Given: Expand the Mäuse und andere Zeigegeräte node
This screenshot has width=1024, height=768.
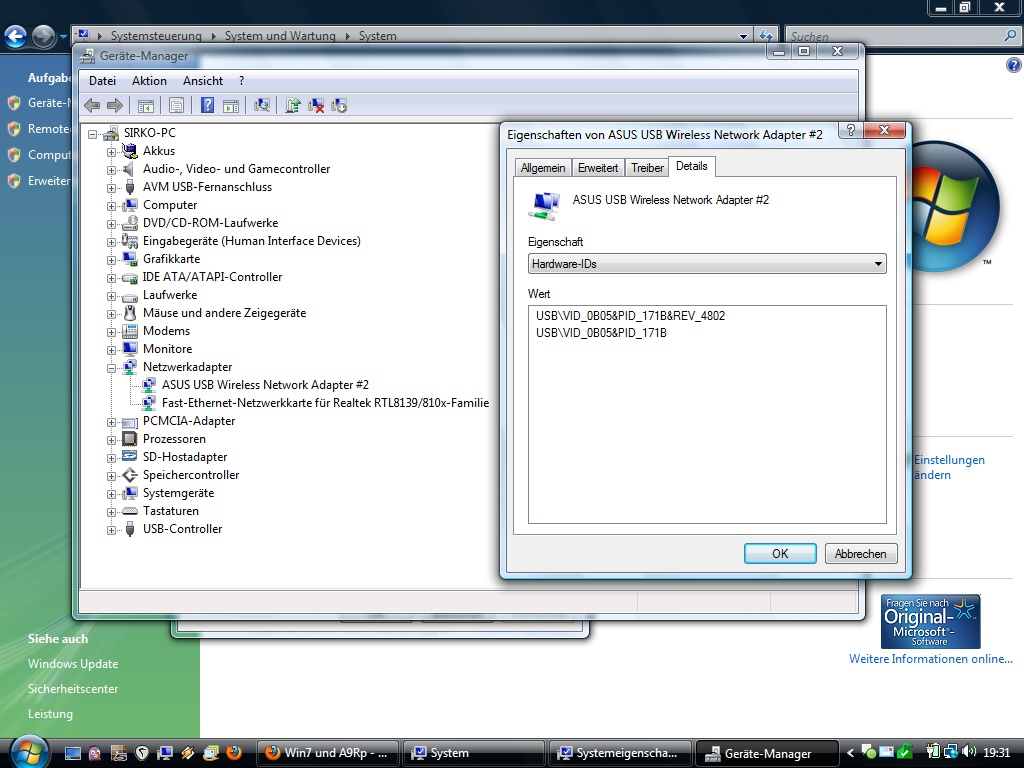Looking at the screenshot, I should 112,314.
